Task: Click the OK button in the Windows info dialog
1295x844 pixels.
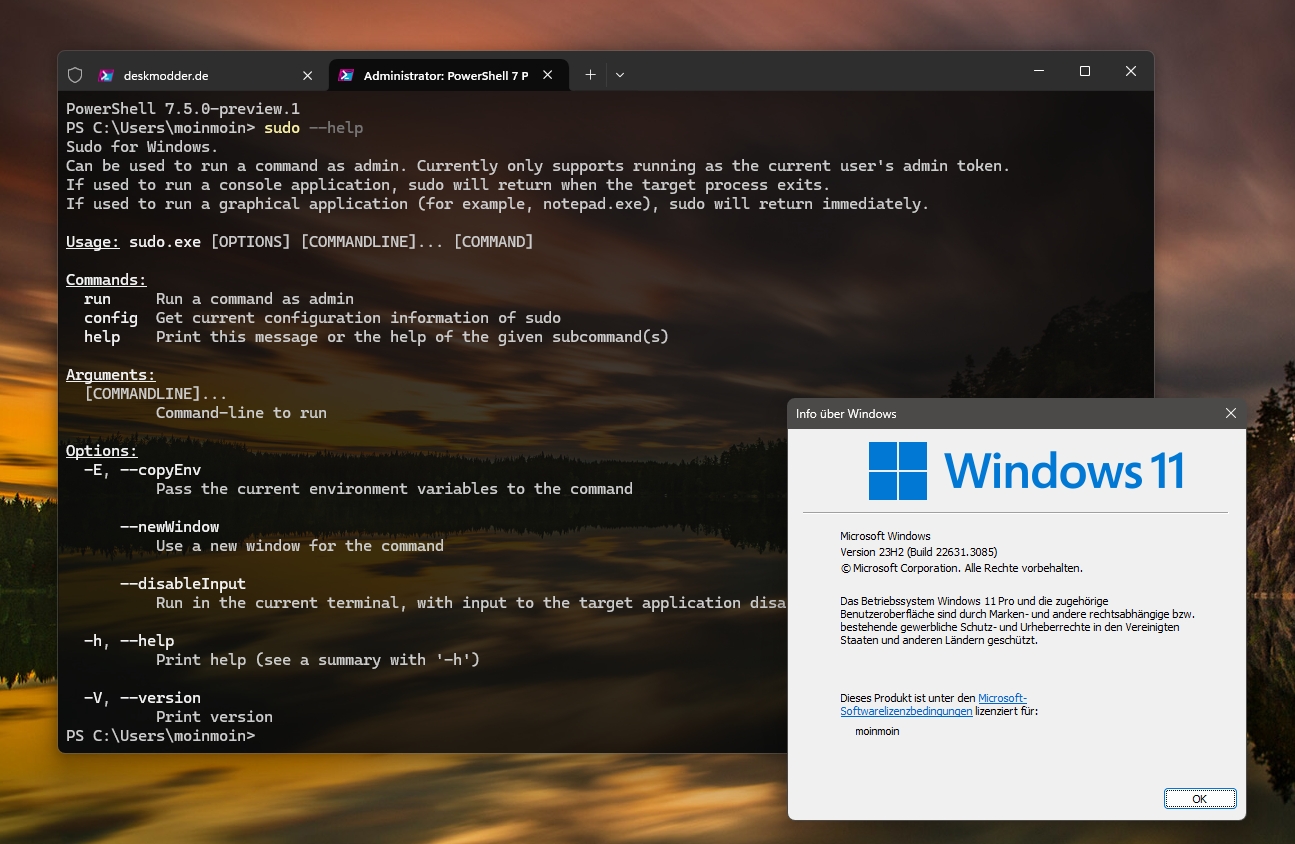Action: [x=1200, y=798]
